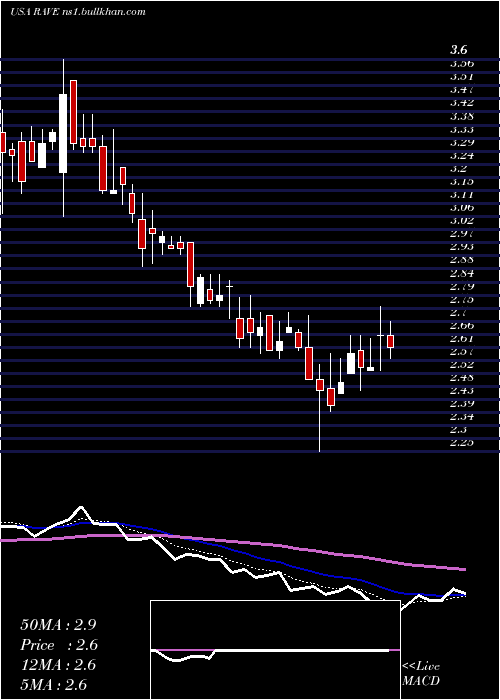Click the 2.7 price axis label
The height and width of the screenshot is (700, 500).
459,312
